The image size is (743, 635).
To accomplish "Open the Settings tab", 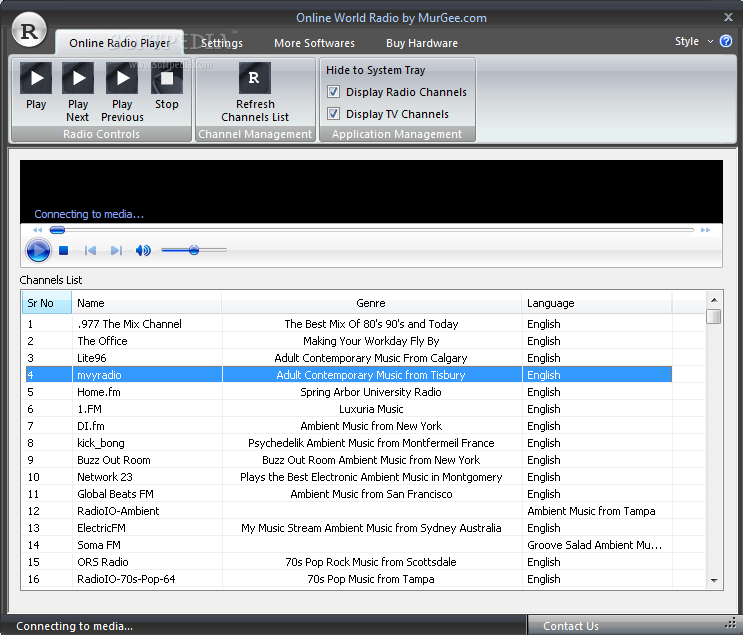I will coord(222,43).
